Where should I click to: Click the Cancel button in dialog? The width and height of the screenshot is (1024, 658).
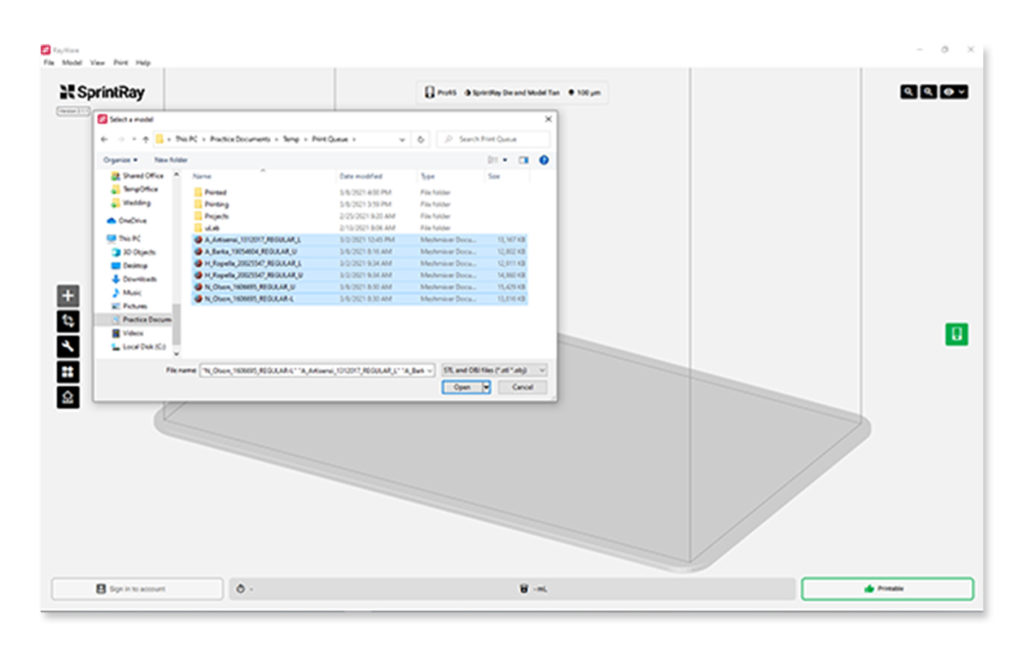[x=522, y=387]
